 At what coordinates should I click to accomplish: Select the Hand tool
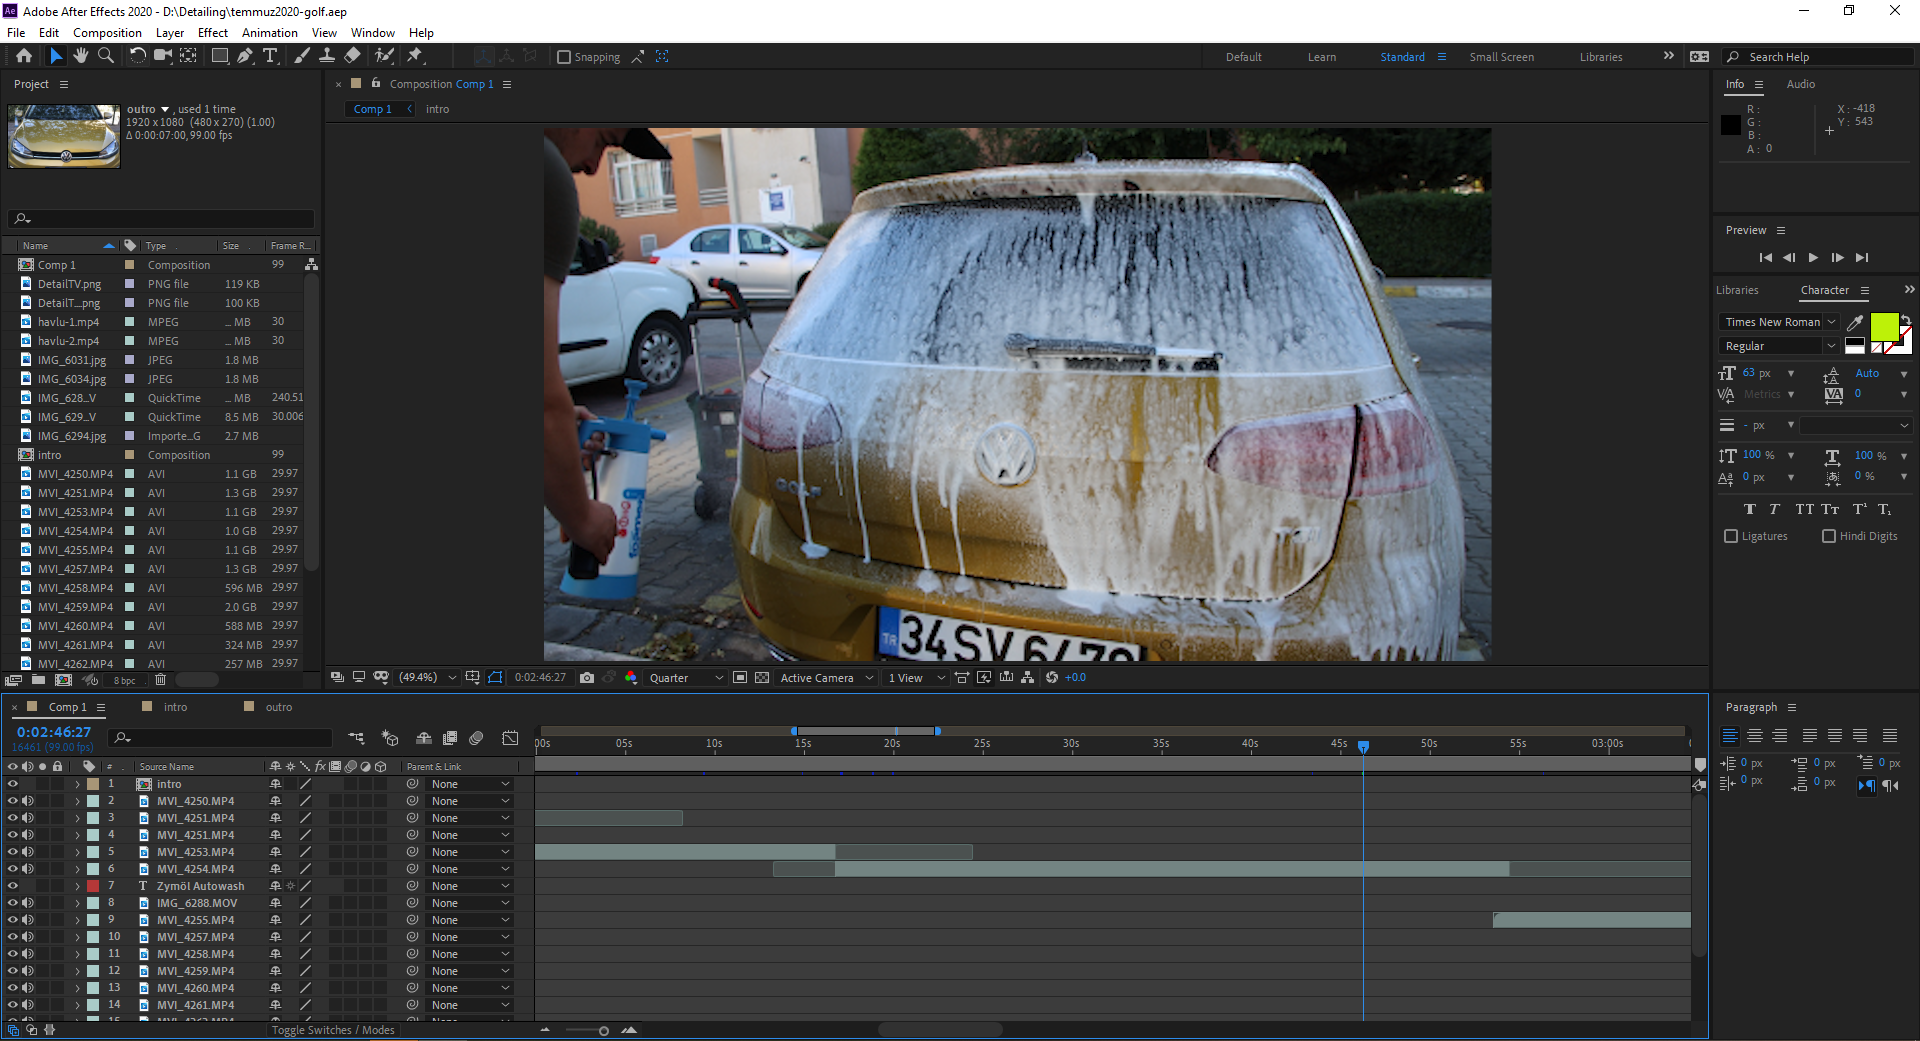point(81,56)
